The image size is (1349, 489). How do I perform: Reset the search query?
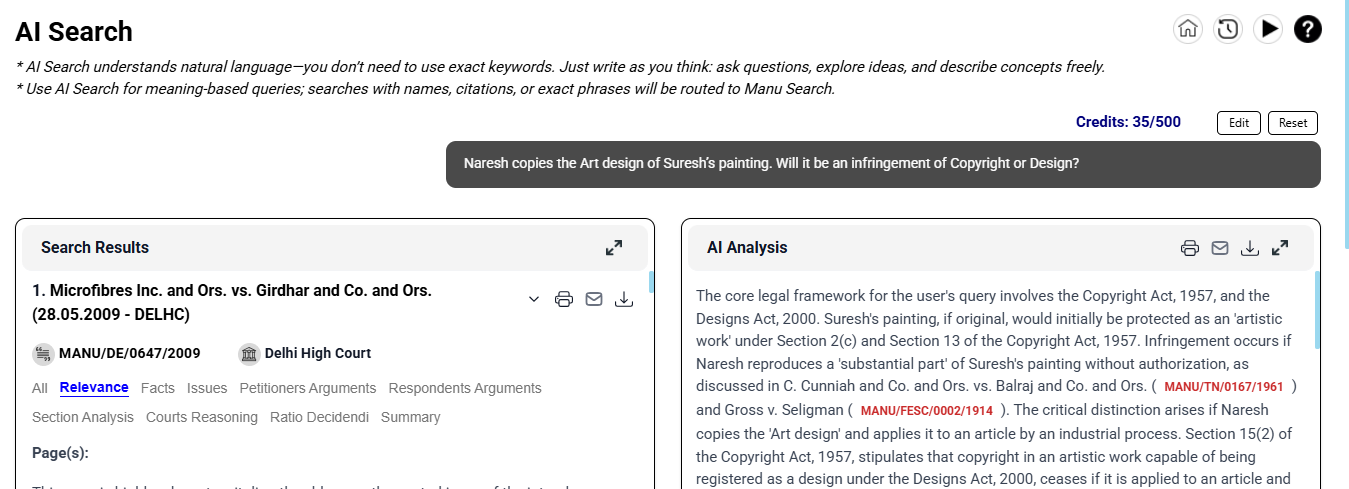[x=1293, y=123]
